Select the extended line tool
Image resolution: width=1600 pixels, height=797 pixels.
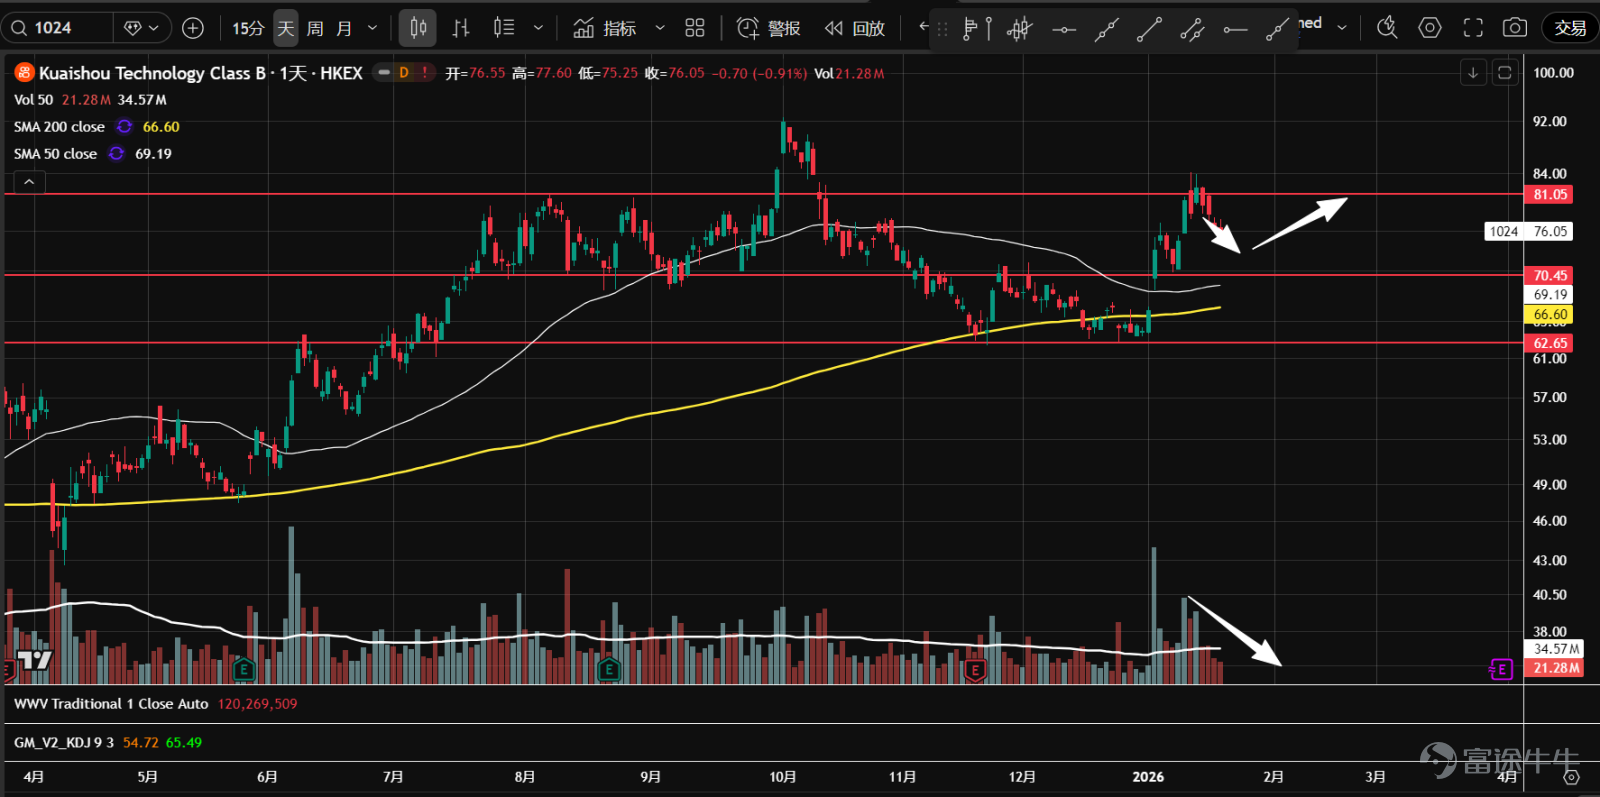pos(1106,30)
